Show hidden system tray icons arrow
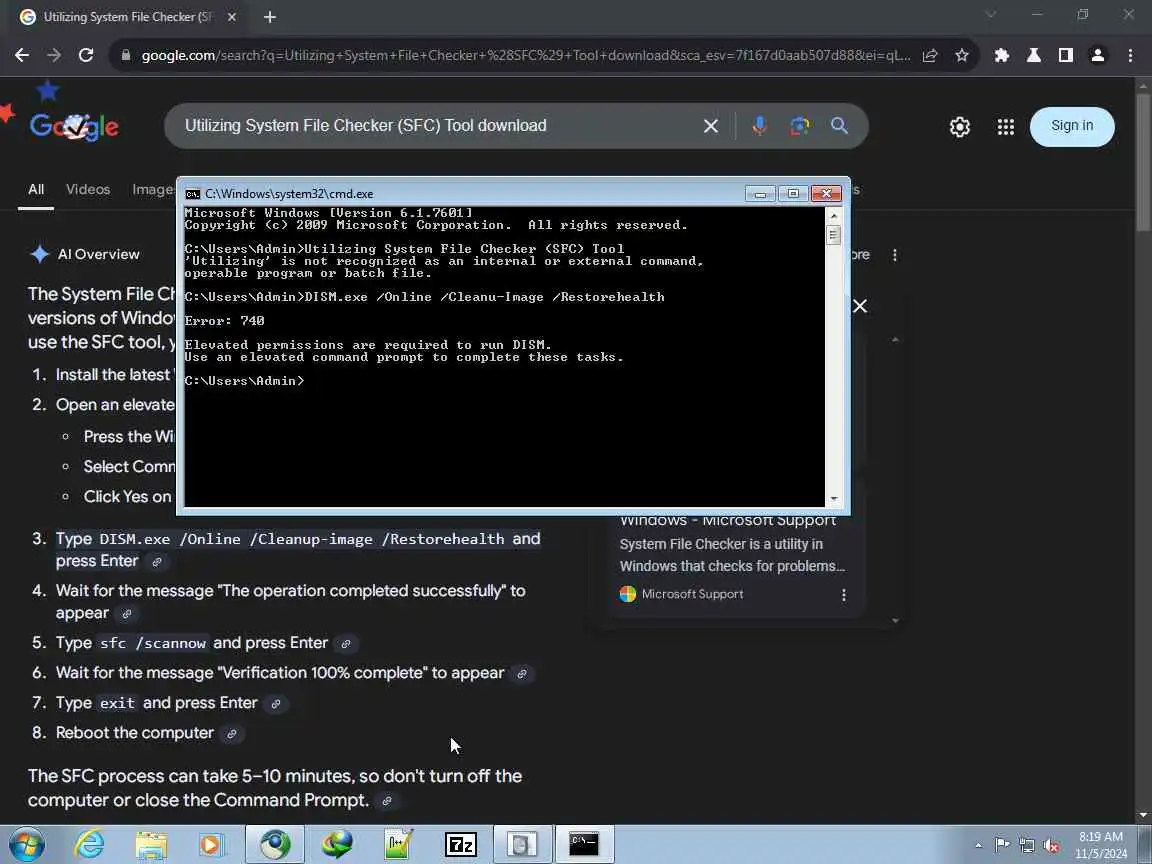This screenshot has width=1152, height=864. pyautogui.click(x=978, y=846)
